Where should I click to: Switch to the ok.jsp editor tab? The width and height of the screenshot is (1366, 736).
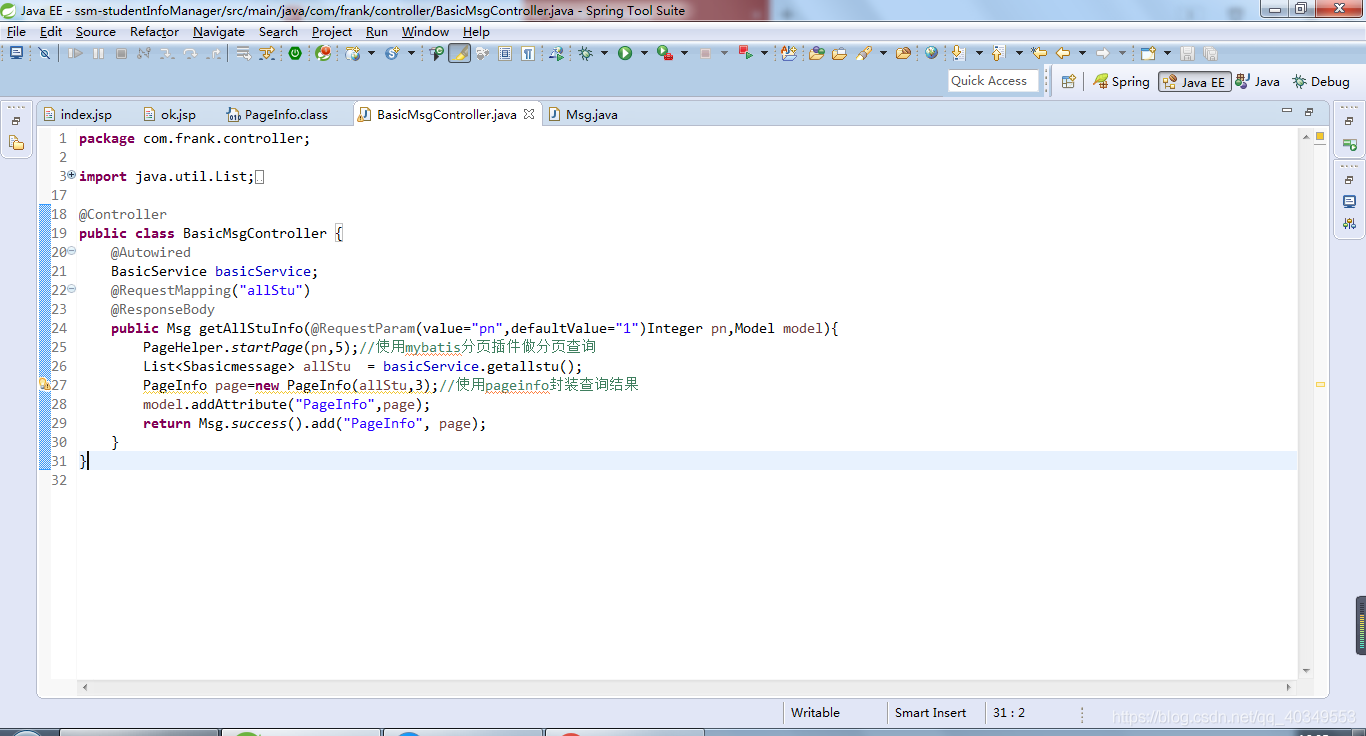(x=170, y=114)
